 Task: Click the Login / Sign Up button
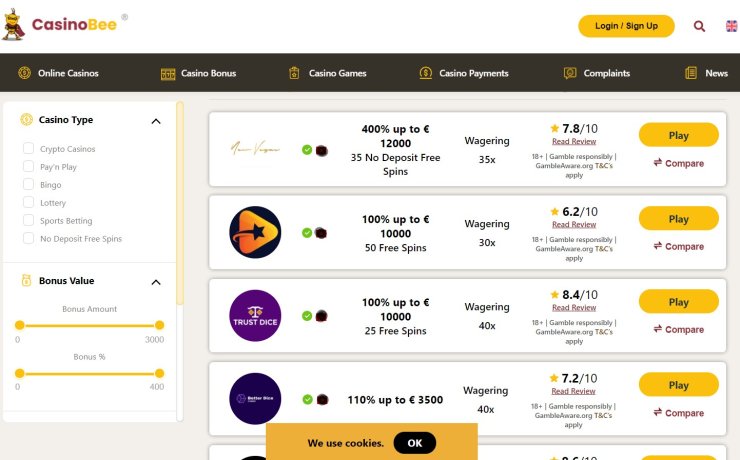(626, 26)
